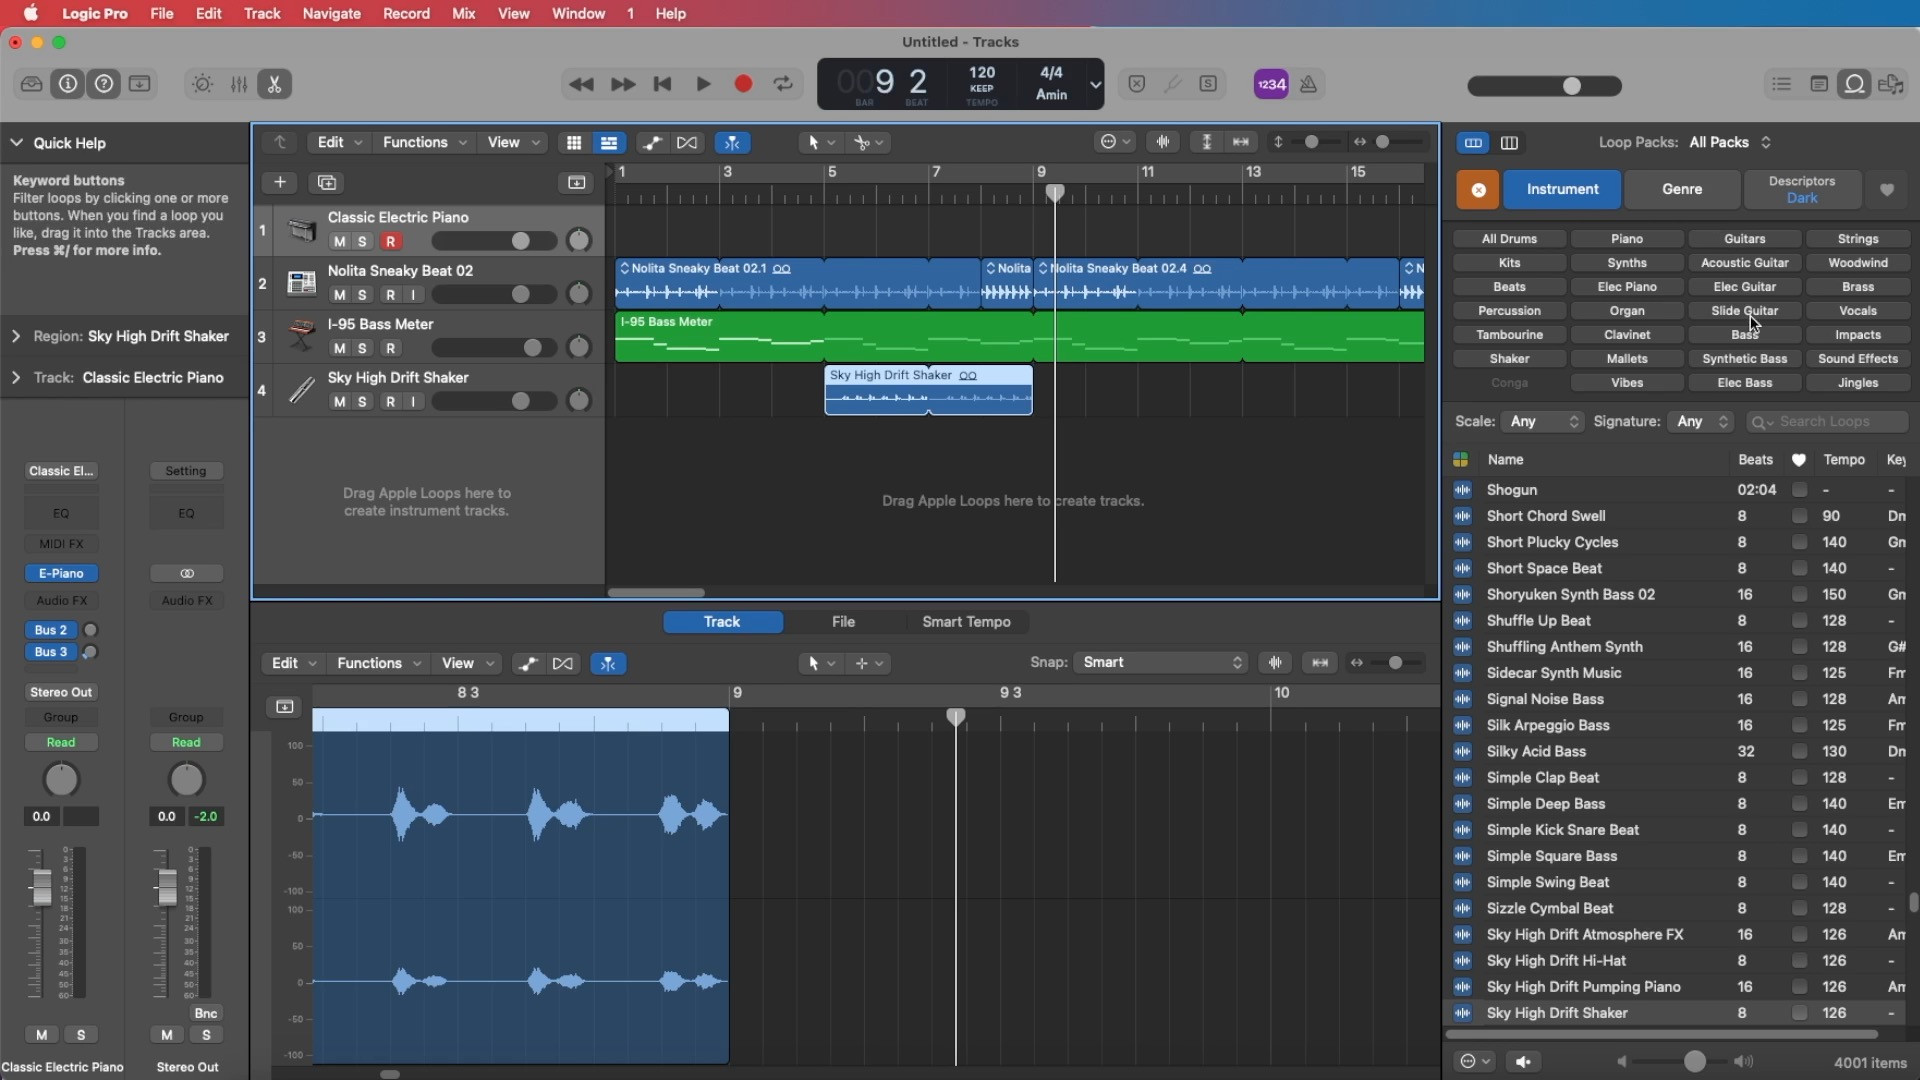Filter loops by Synthetic Bass

[1745, 359]
